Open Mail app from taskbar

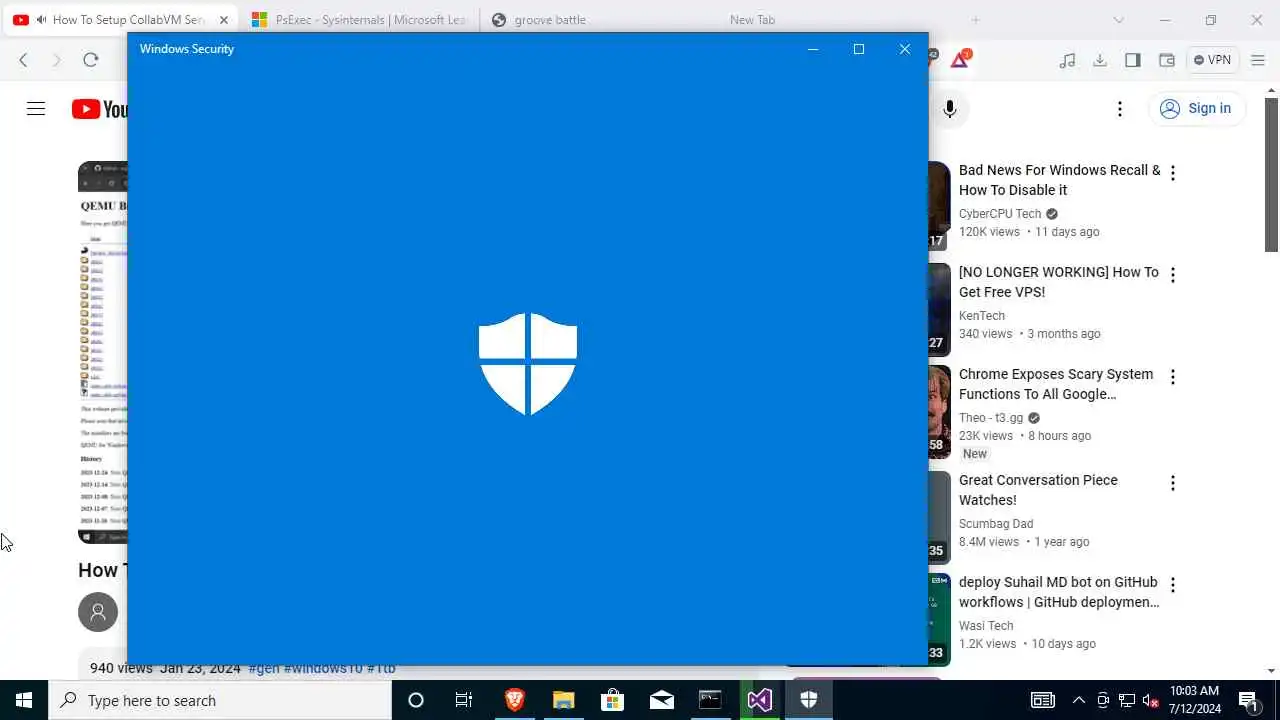661,700
